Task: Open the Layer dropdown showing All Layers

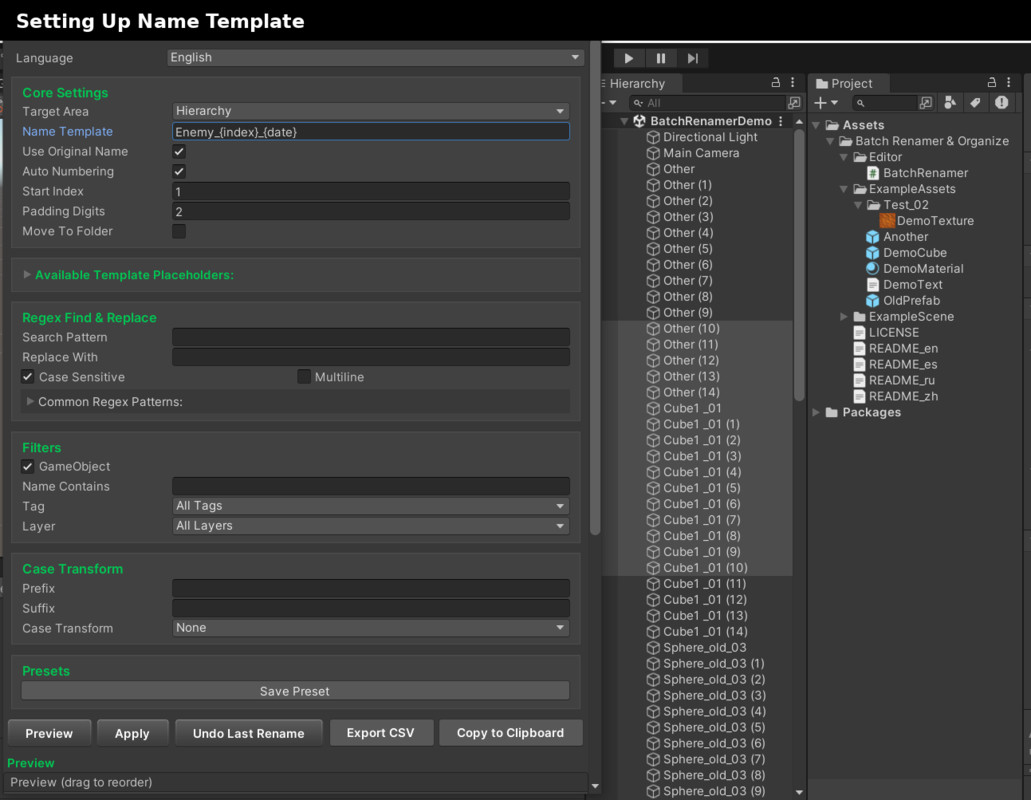Action: click(371, 525)
